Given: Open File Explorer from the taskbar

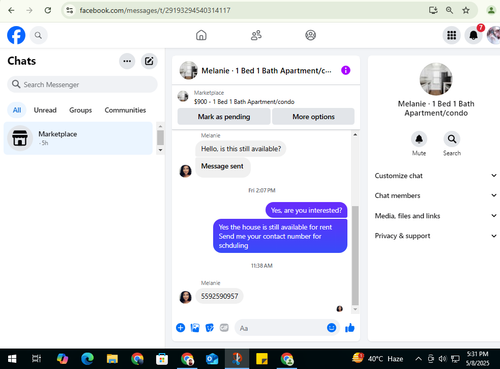Looking at the screenshot, I should 112,359.
